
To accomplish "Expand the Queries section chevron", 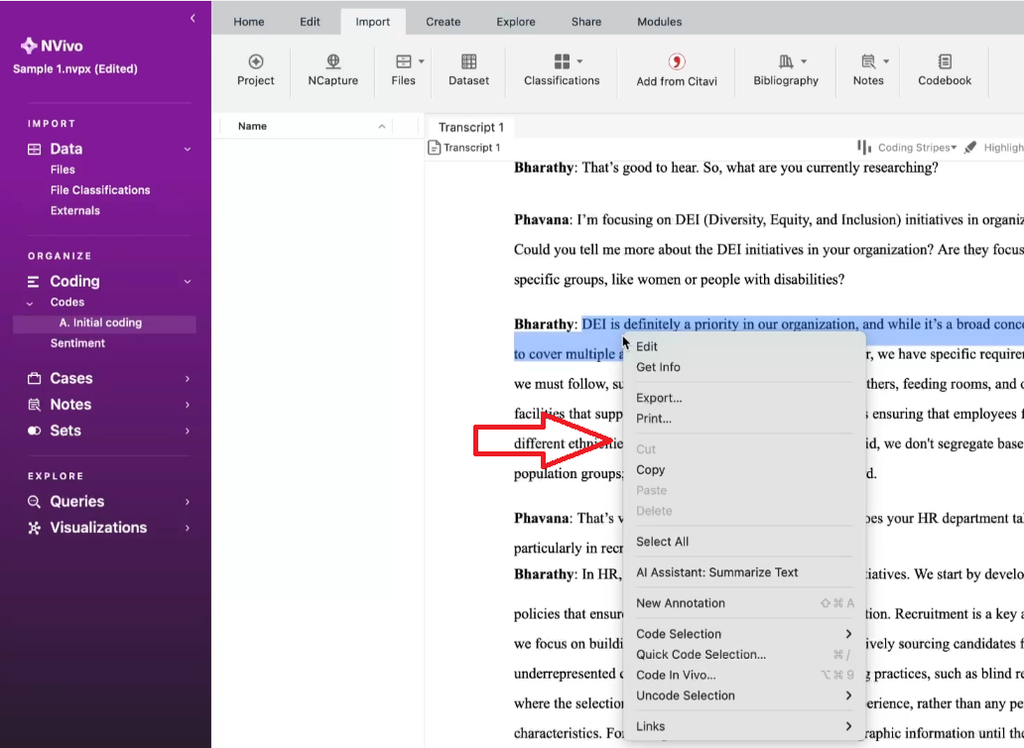I will [x=187, y=502].
